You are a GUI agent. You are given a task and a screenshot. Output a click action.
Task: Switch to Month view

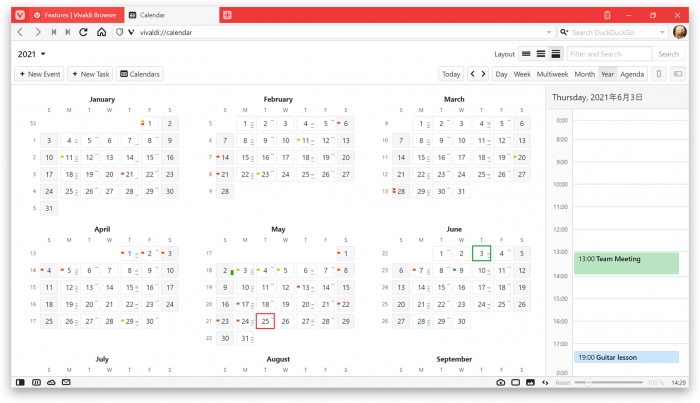[x=585, y=74]
